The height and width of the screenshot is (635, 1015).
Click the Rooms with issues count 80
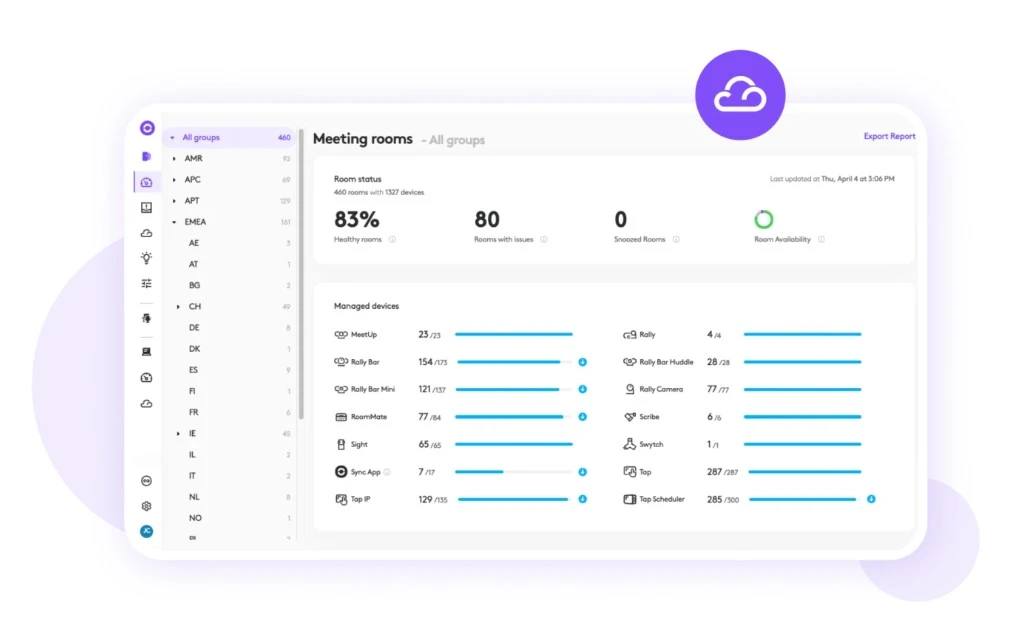click(487, 219)
